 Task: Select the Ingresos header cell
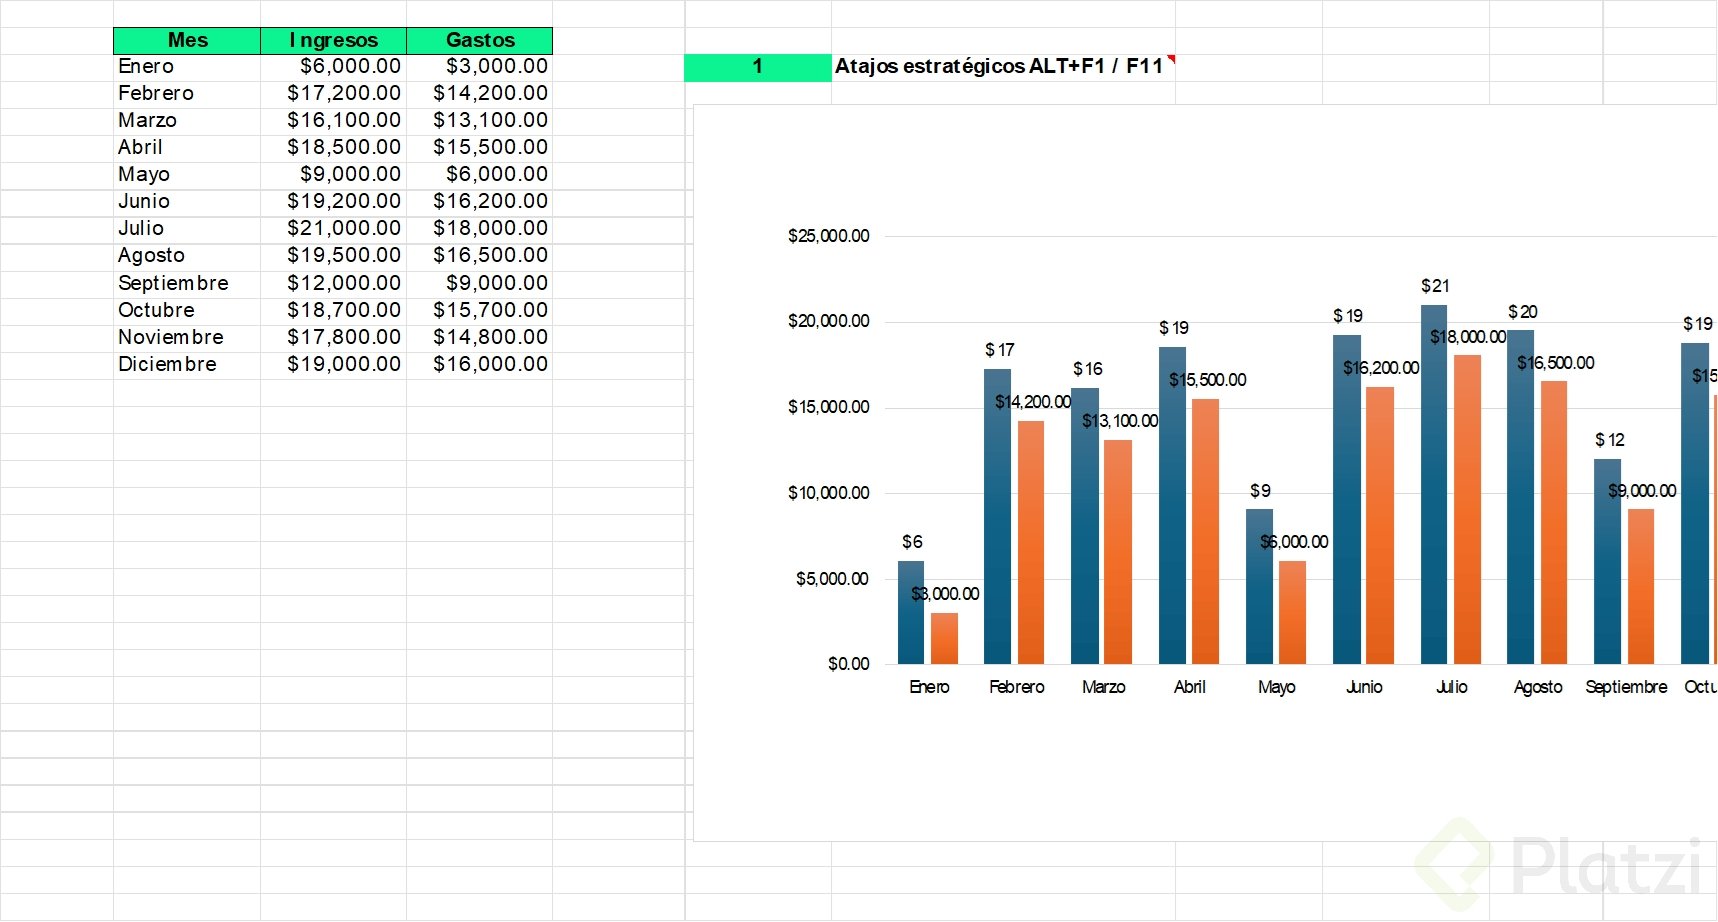pos(333,40)
